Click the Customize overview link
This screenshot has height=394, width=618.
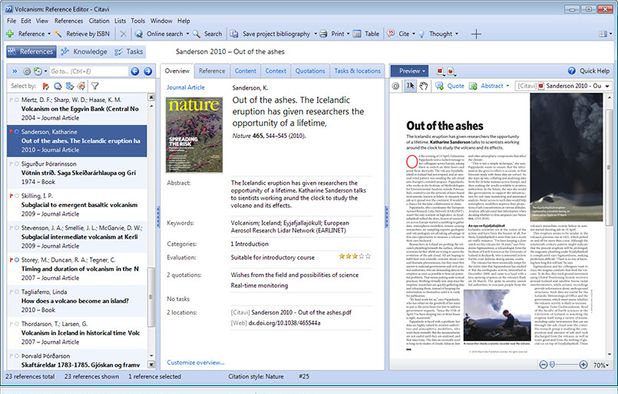[195, 362]
